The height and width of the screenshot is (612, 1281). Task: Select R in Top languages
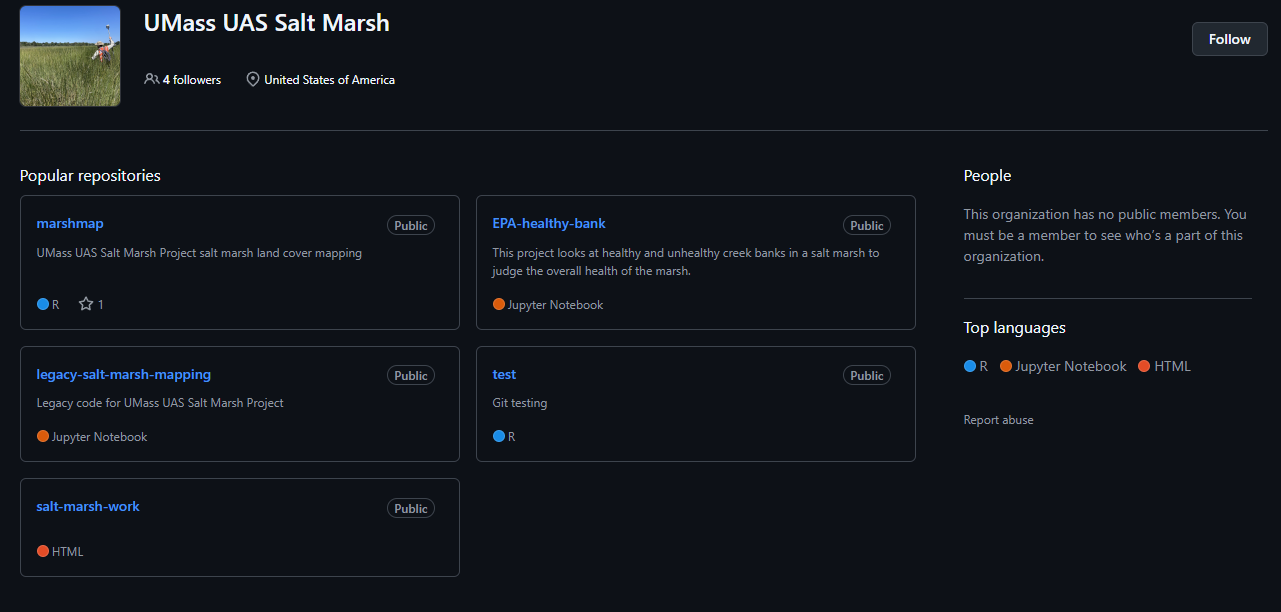click(x=976, y=366)
